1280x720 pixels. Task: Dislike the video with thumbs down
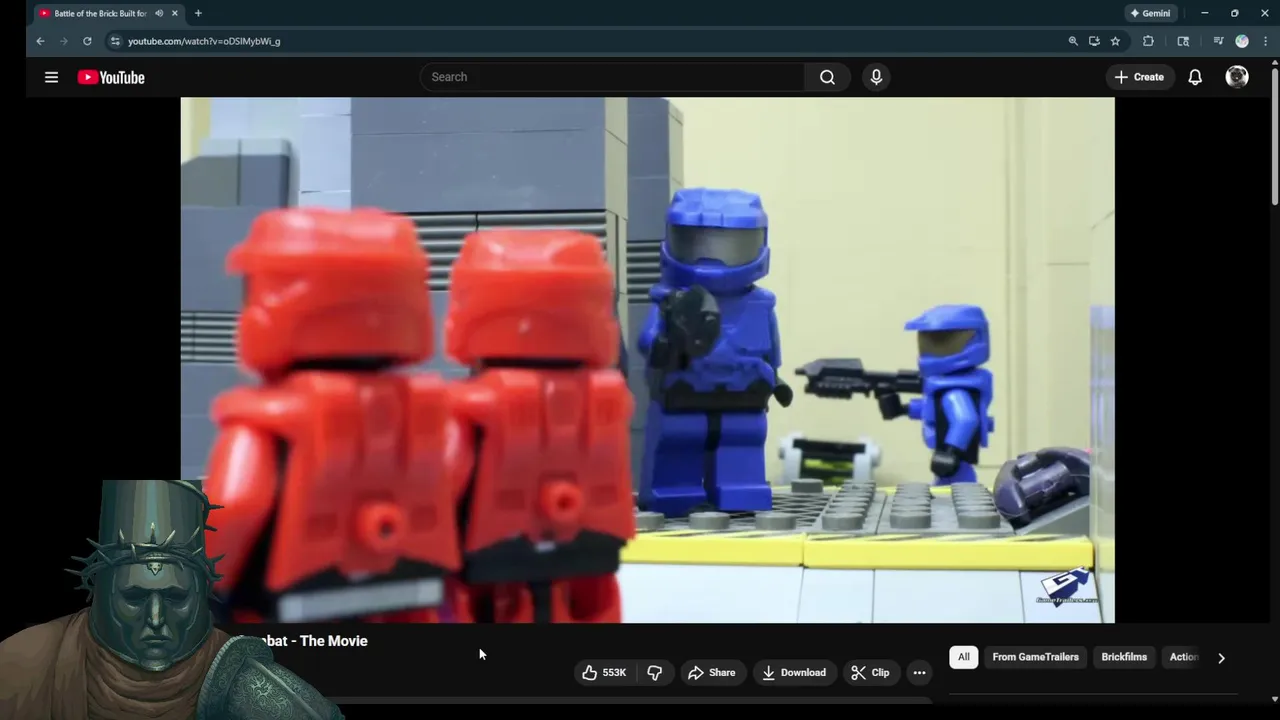click(655, 673)
